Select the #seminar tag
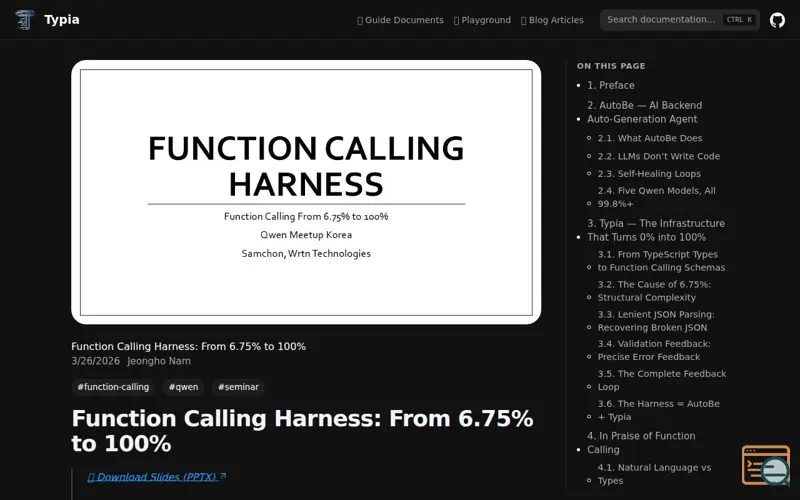The height and width of the screenshot is (500, 800). point(238,387)
